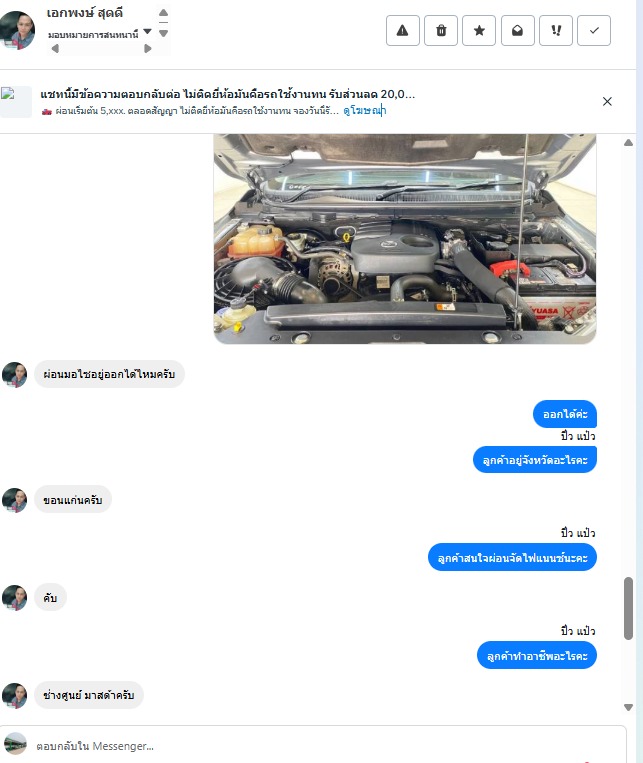
Task: Click the ตอบกลับใน Messenger reply field
Action: (x=321, y=745)
